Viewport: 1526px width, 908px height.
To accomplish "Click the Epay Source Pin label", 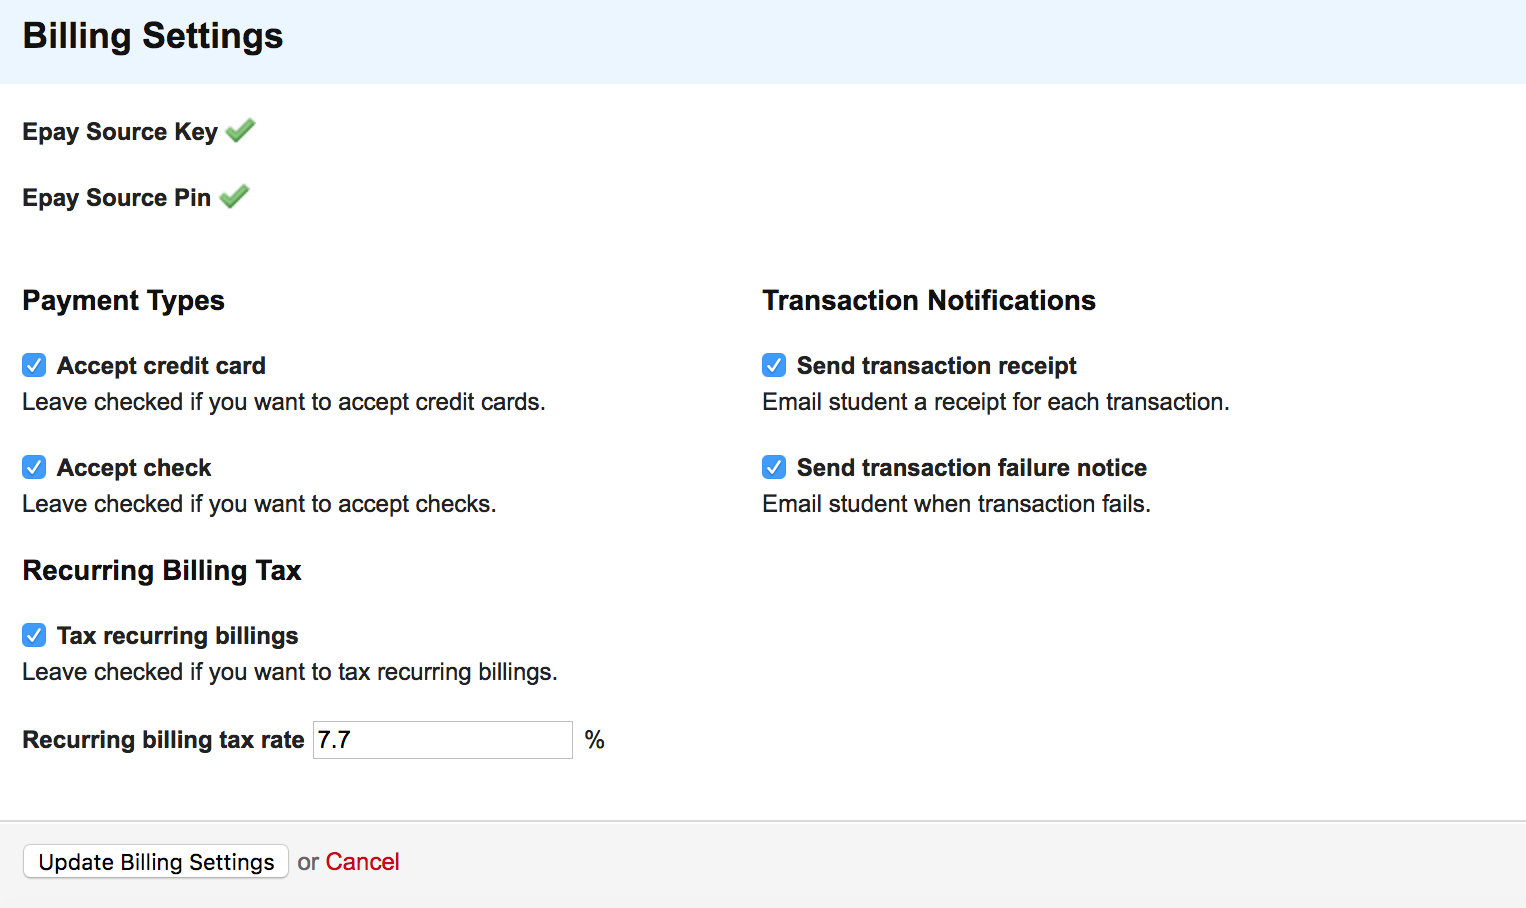I will (x=116, y=198).
